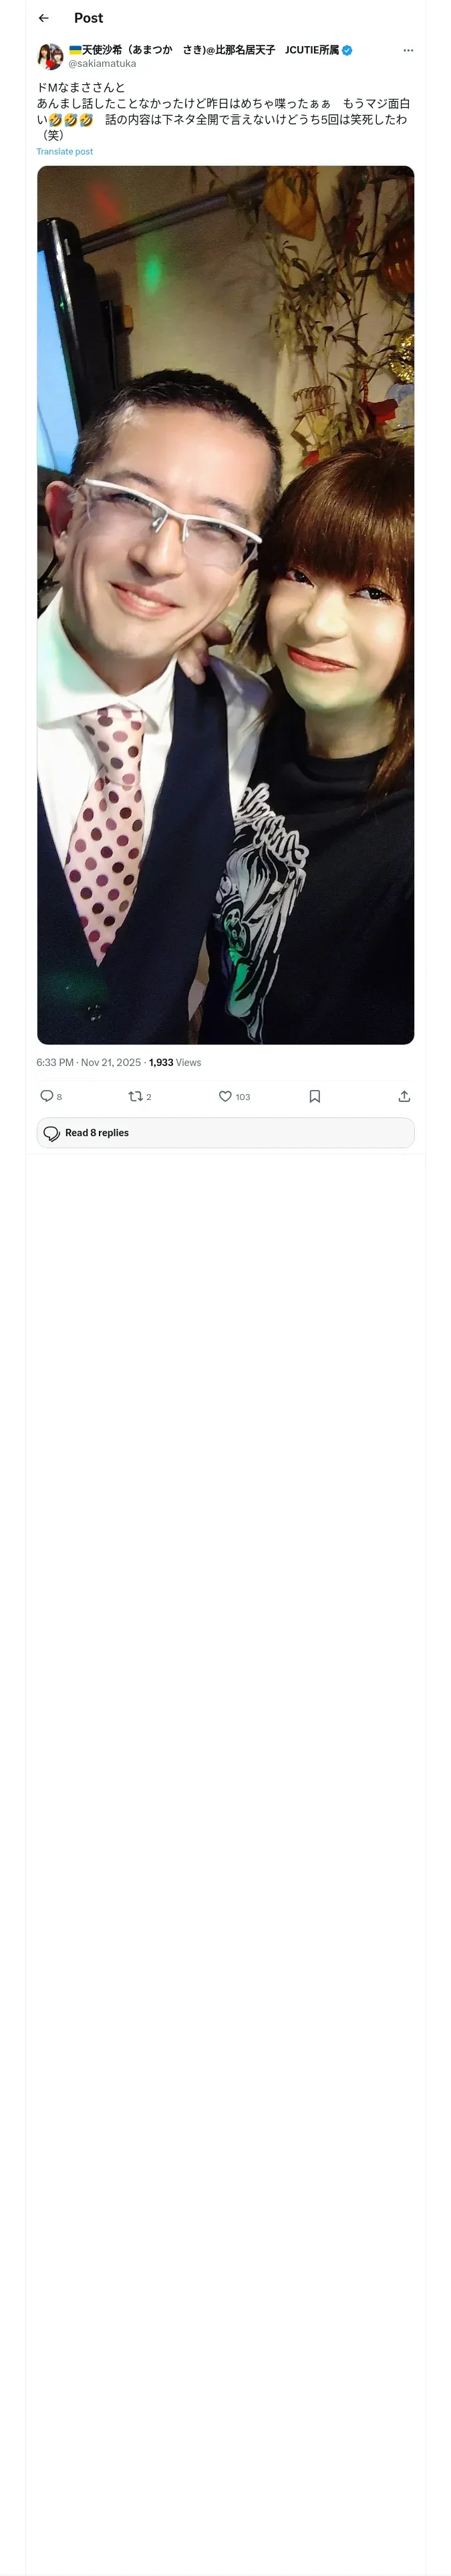Open the attached selfie photo
This screenshot has width=451, height=2576.
coord(225,604)
